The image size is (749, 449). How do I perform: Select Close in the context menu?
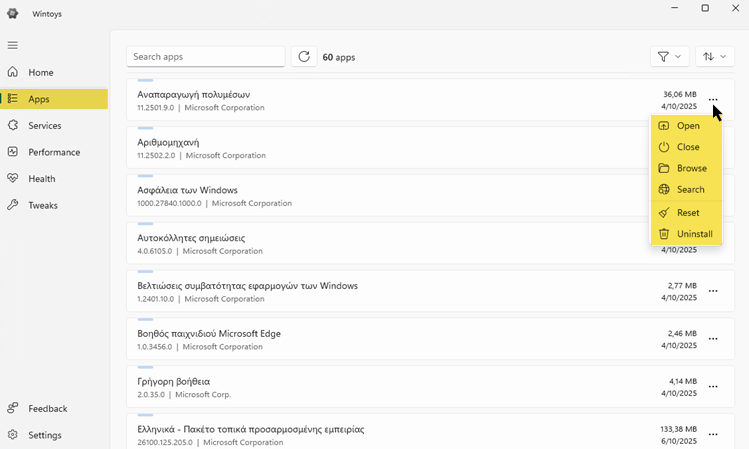(x=687, y=147)
